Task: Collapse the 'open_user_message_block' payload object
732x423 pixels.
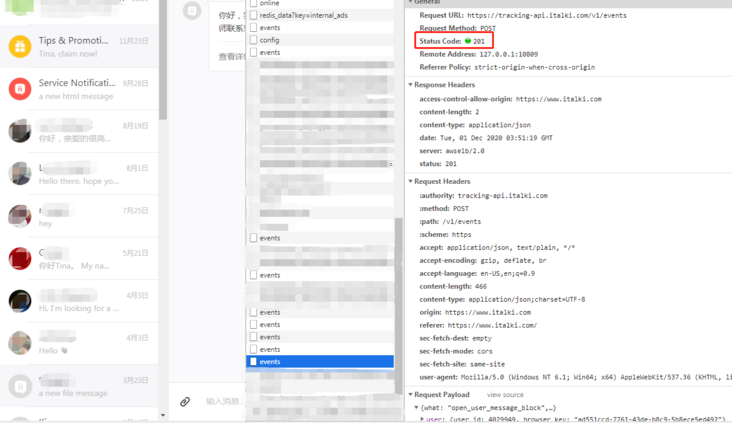Action: tap(416, 408)
